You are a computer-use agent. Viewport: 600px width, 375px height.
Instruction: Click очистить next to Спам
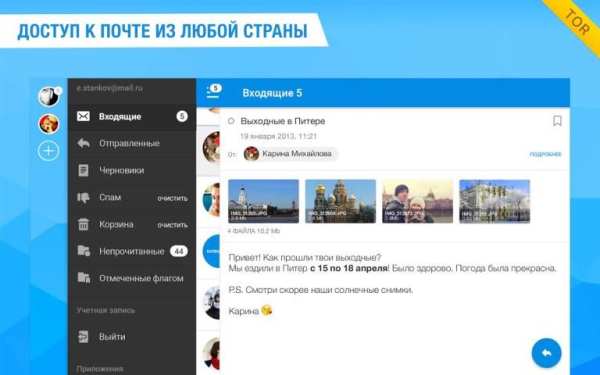pyautogui.click(x=173, y=198)
